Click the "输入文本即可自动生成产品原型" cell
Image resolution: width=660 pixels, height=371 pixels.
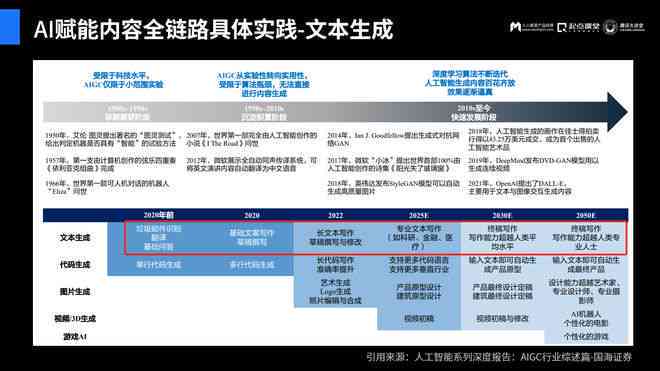click(502, 264)
